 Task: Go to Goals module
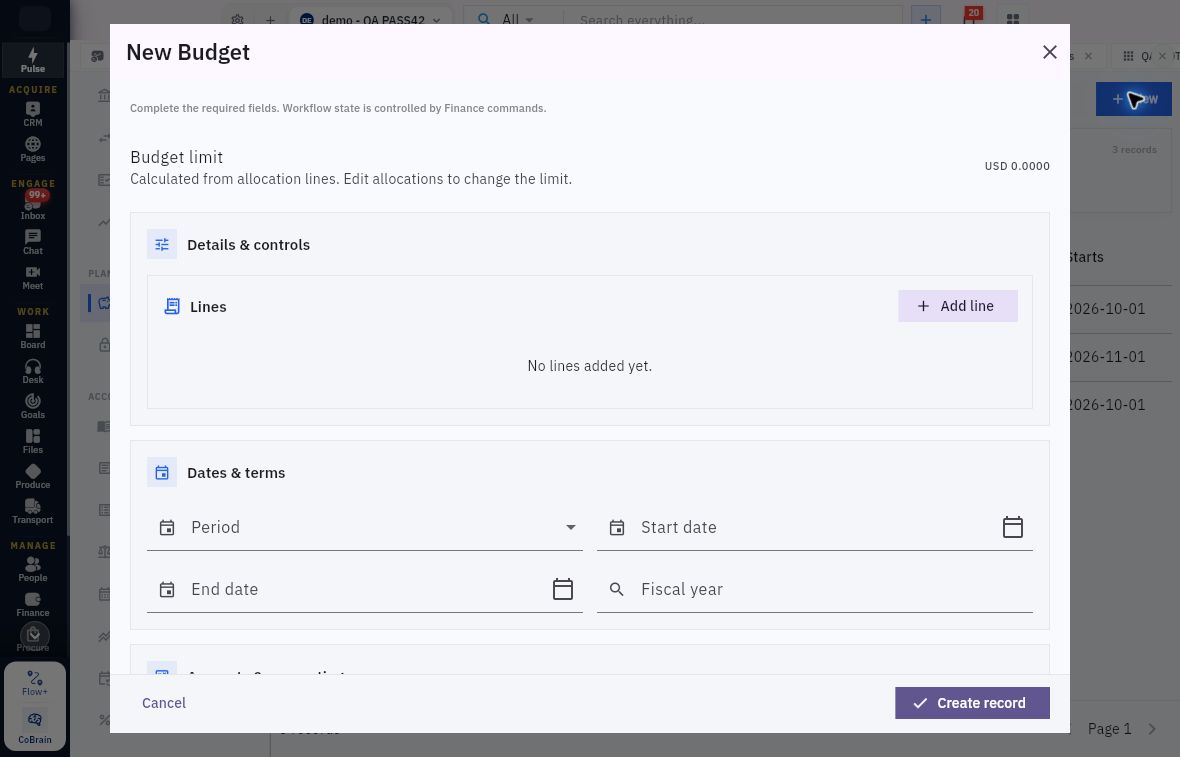click(x=32, y=406)
